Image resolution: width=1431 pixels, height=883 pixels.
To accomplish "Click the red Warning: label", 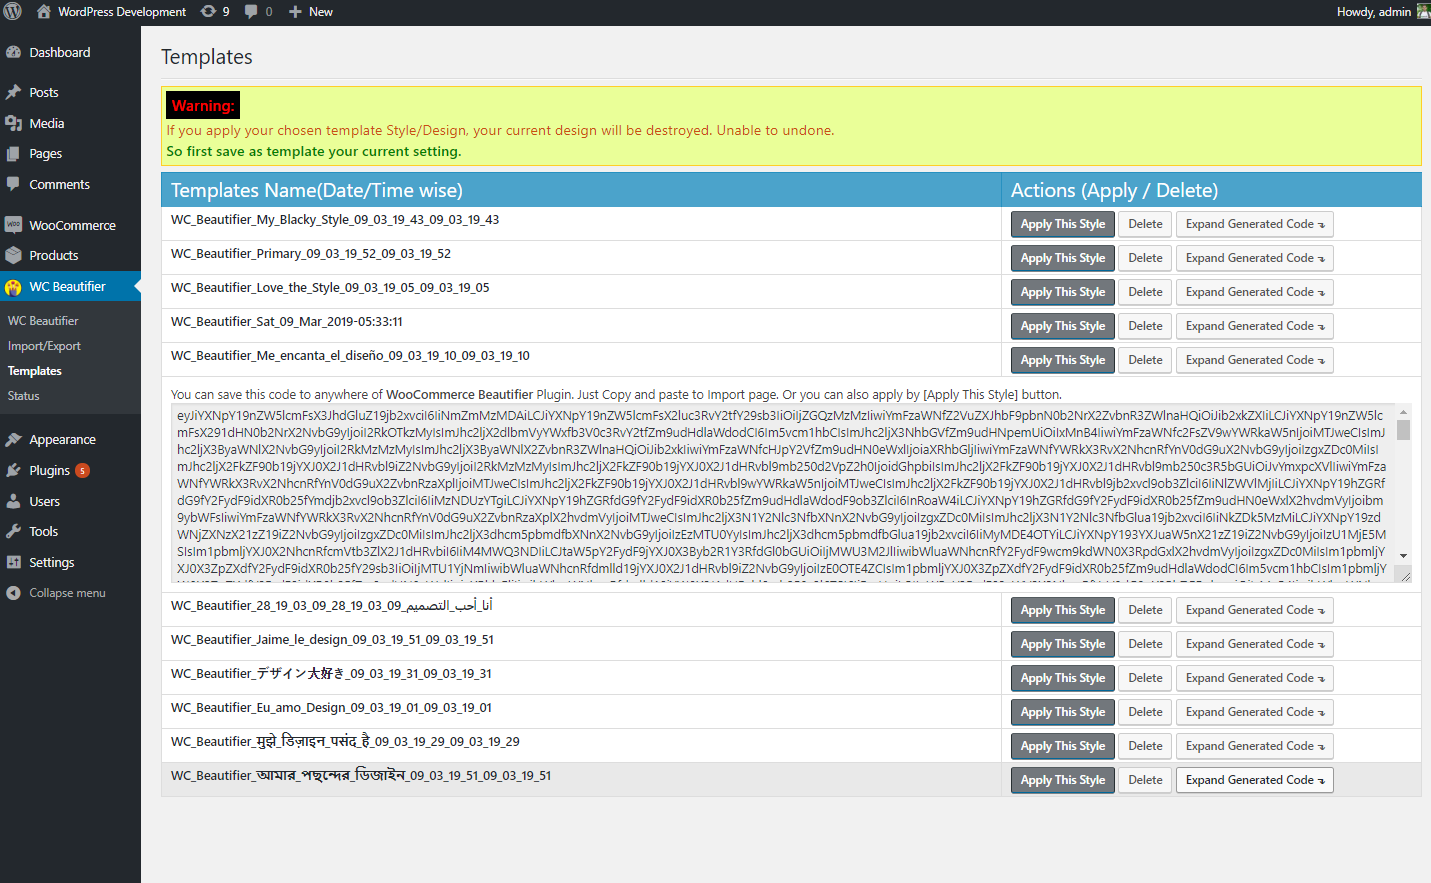I will click(203, 106).
